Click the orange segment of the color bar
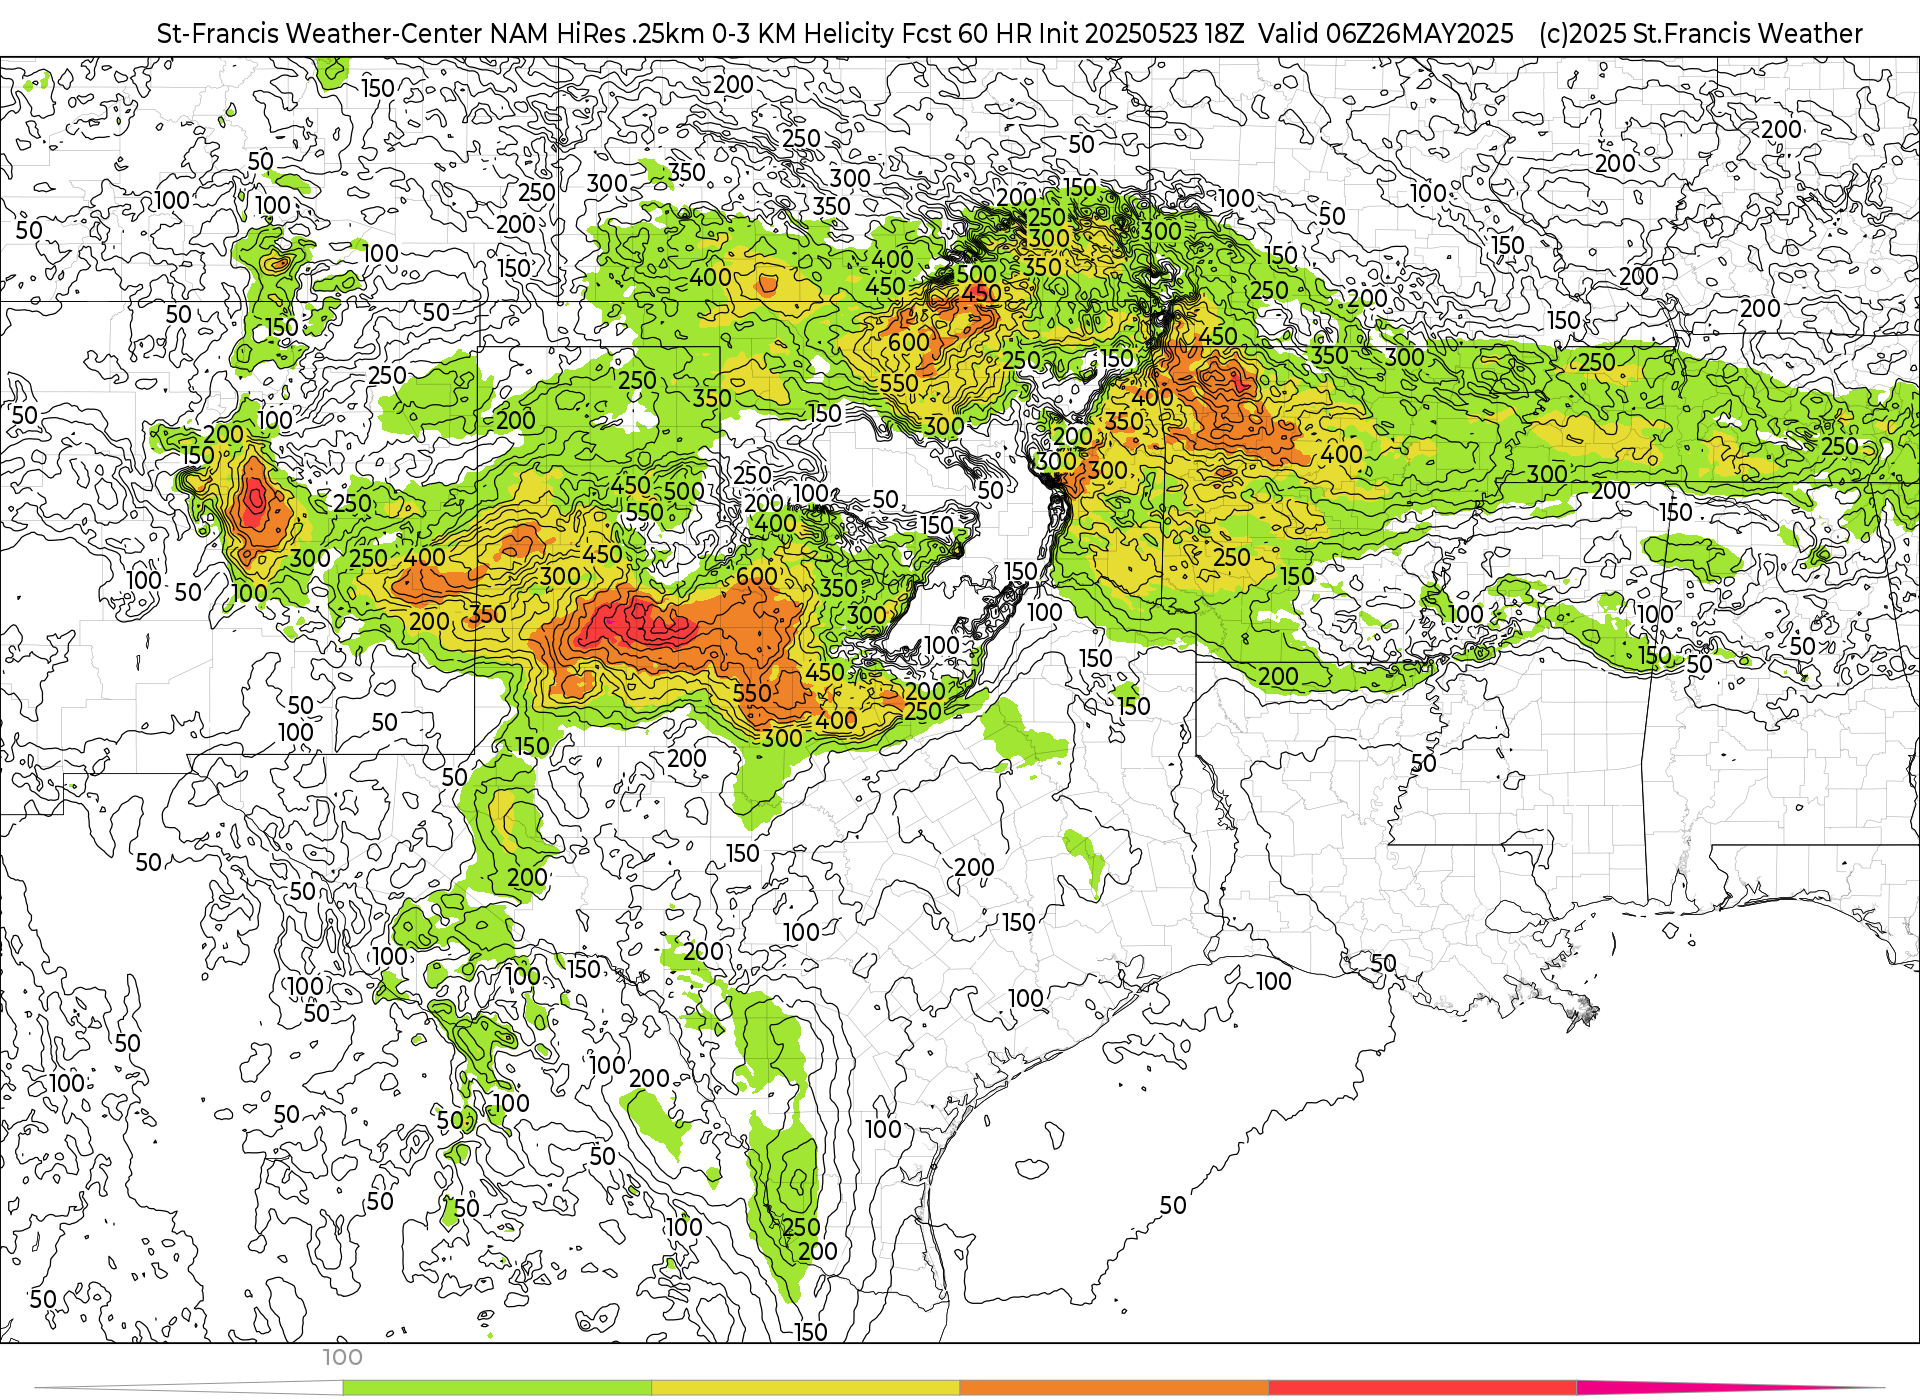Viewport: 1920px width, 1400px height. point(1114,1388)
